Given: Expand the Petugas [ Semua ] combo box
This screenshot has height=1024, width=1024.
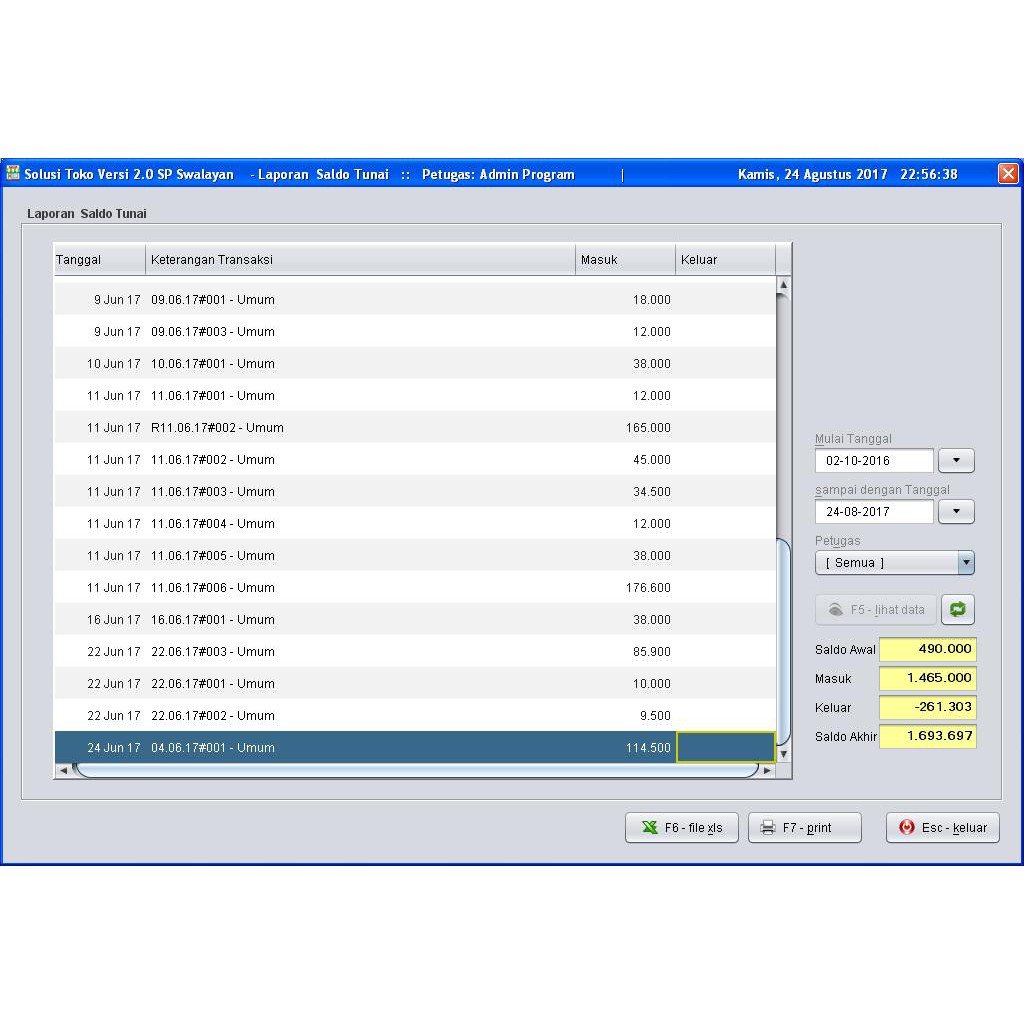Looking at the screenshot, I should [895, 563].
